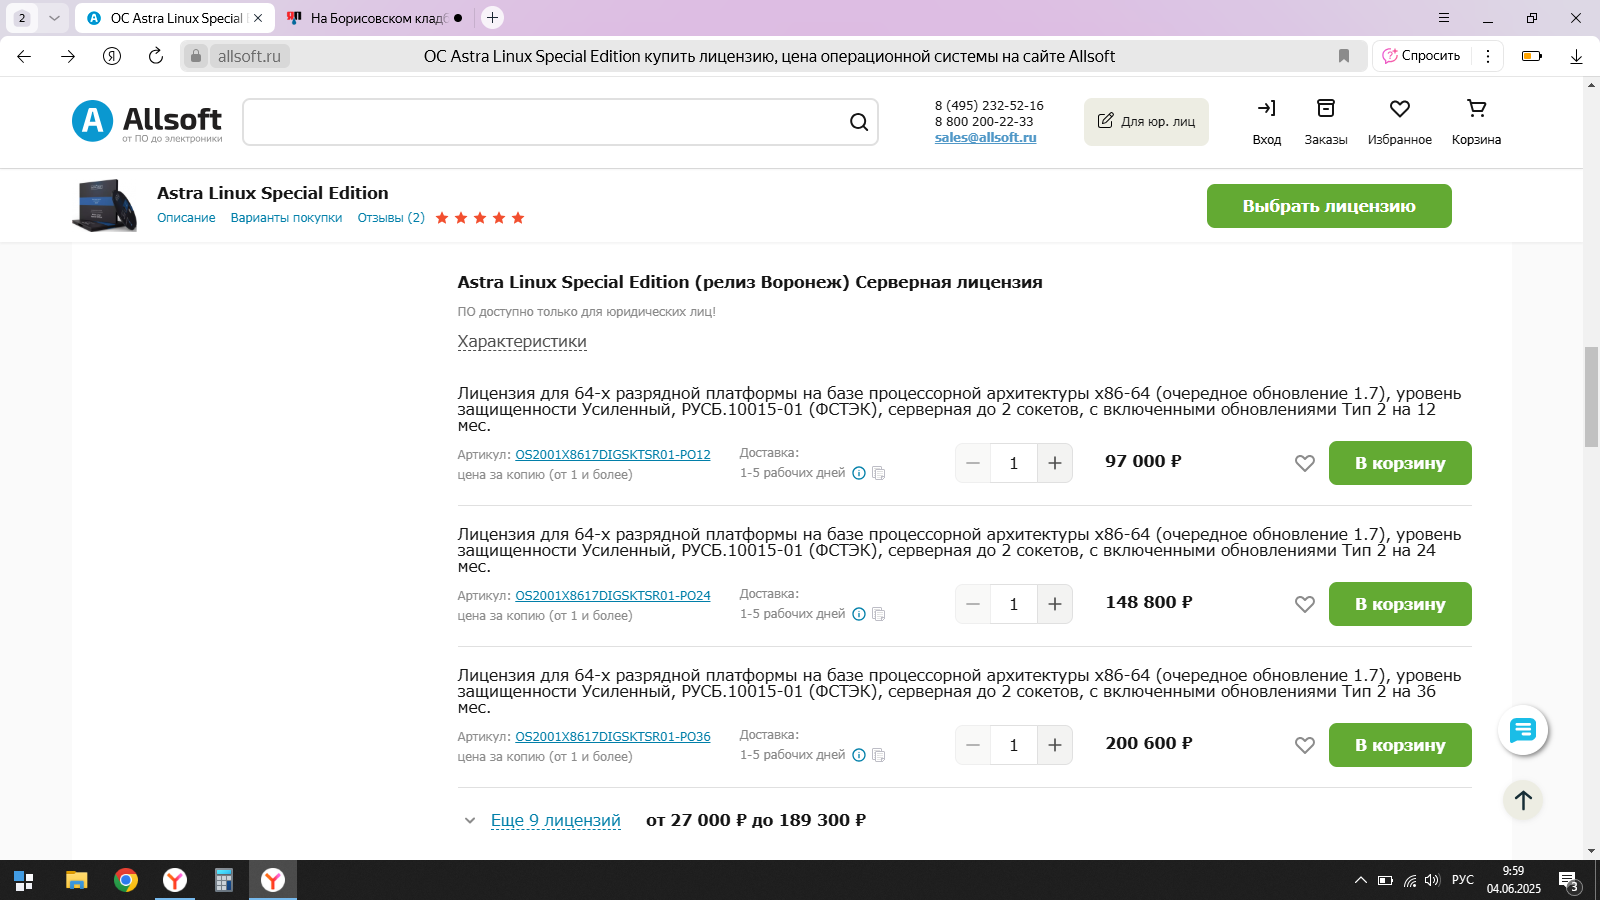
Task: Open the Вход login icon
Action: point(1267,121)
